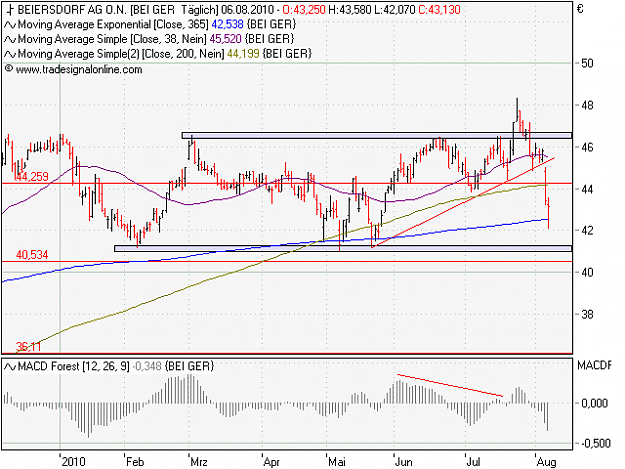Click the Euro currency symbol at top right

pyautogui.click(x=580, y=9)
